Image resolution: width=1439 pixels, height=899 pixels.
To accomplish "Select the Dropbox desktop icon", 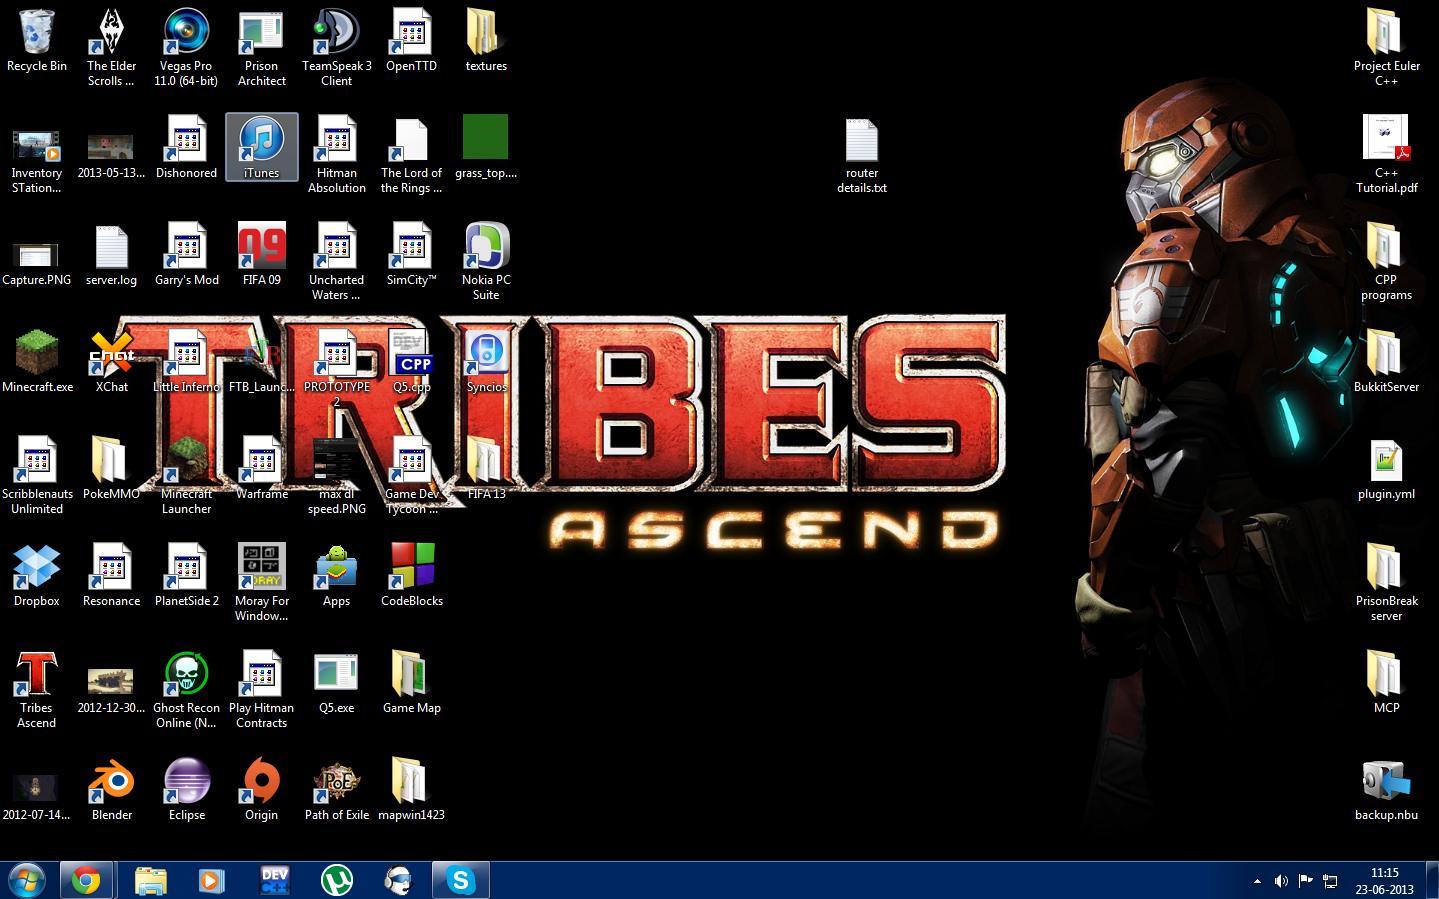I will pos(37,576).
